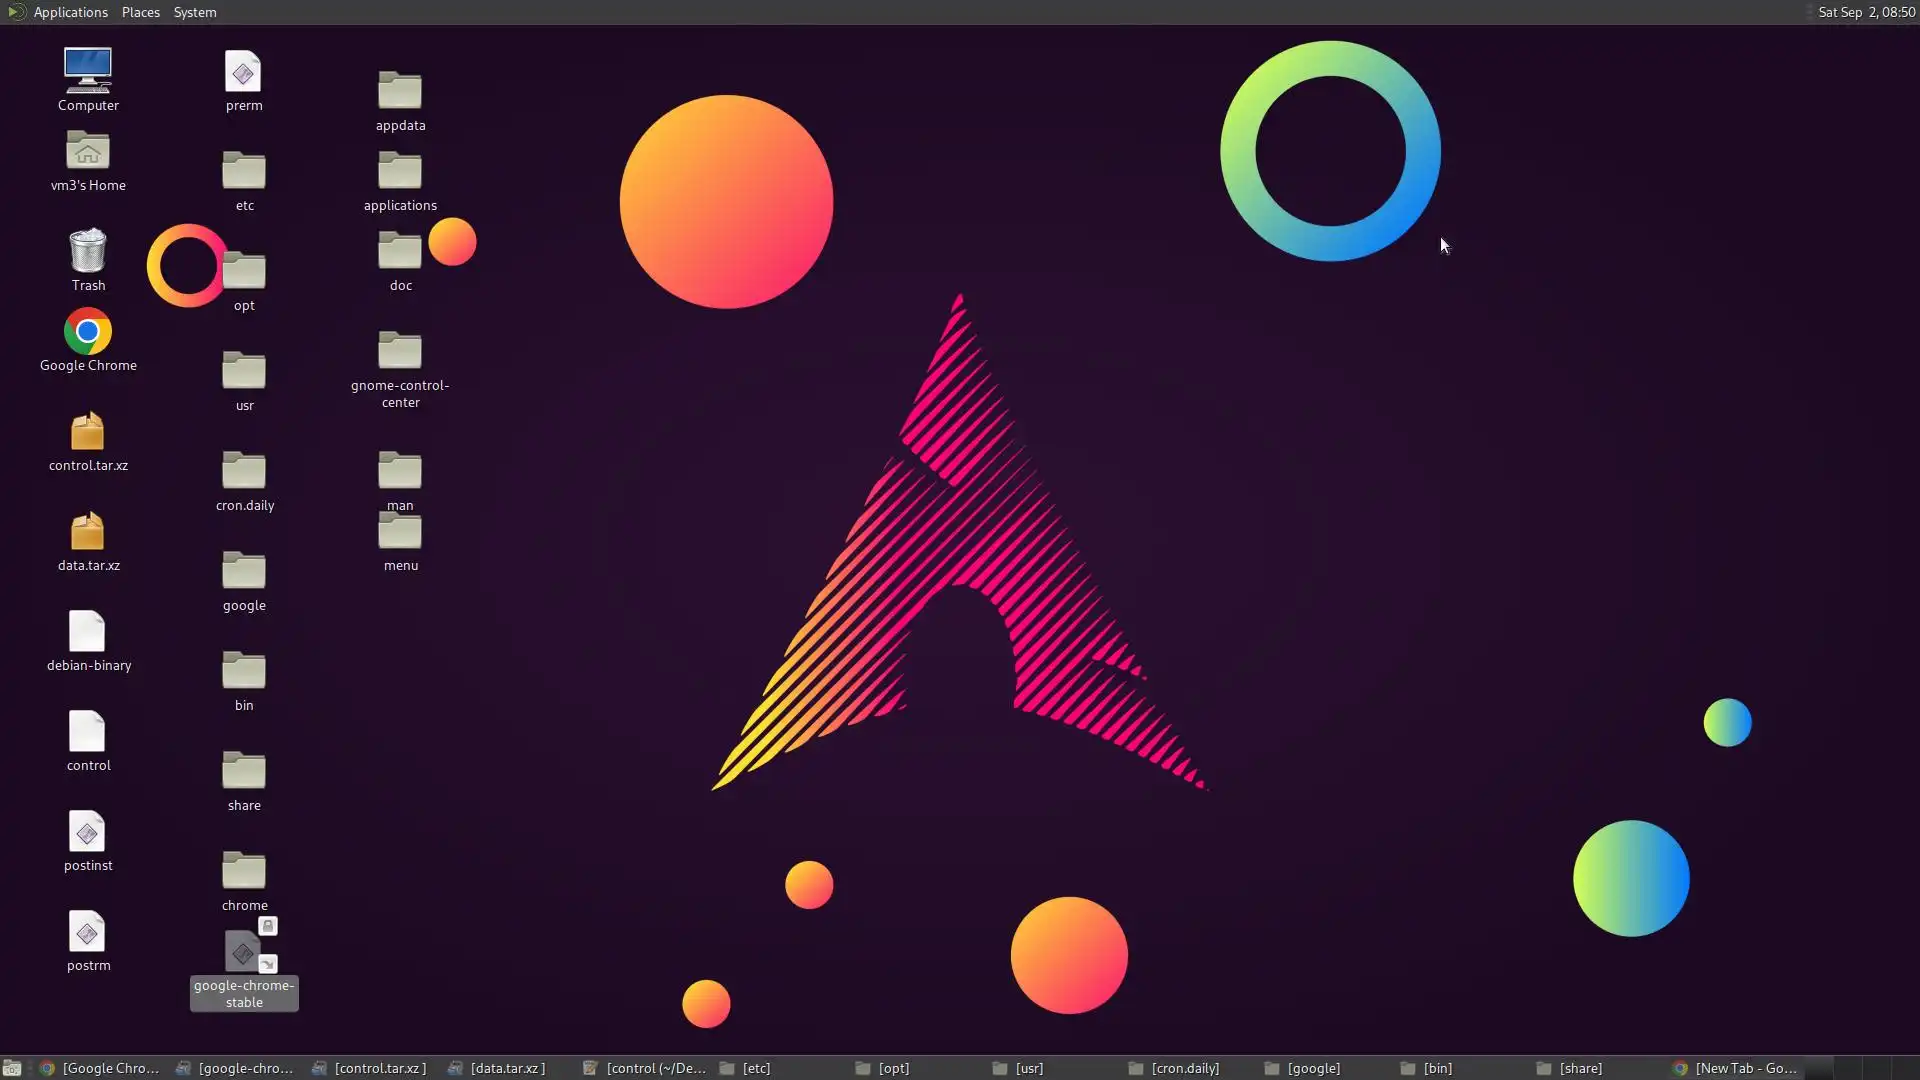Open the Places menu
The height and width of the screenshot is (1080, 1920).
tap(141, 12)
